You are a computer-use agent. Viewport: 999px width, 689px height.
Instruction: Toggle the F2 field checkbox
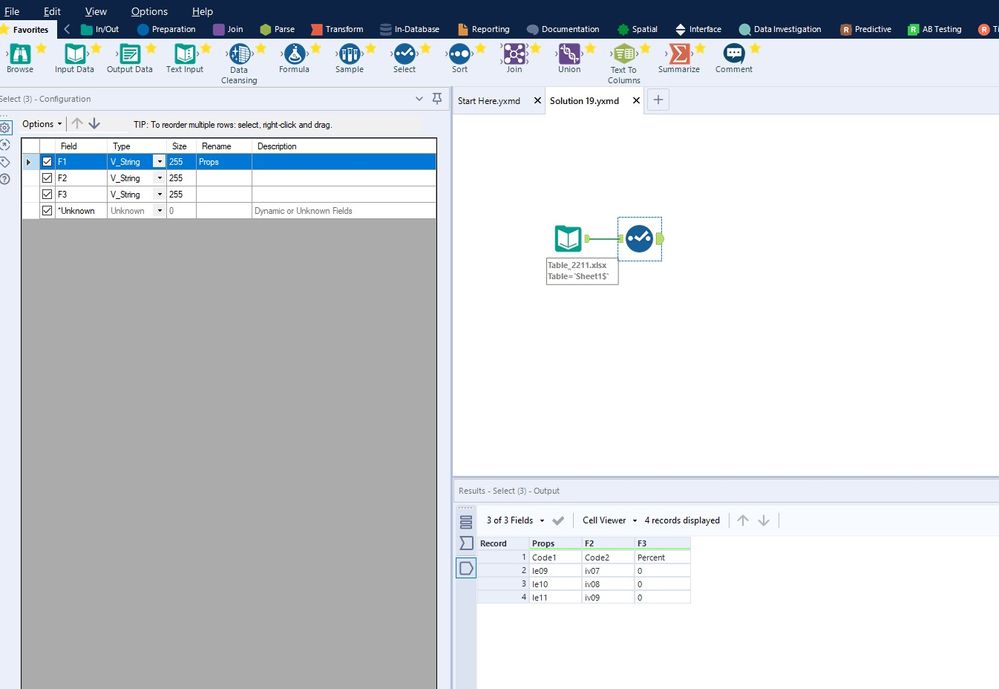tap(47, 178)
